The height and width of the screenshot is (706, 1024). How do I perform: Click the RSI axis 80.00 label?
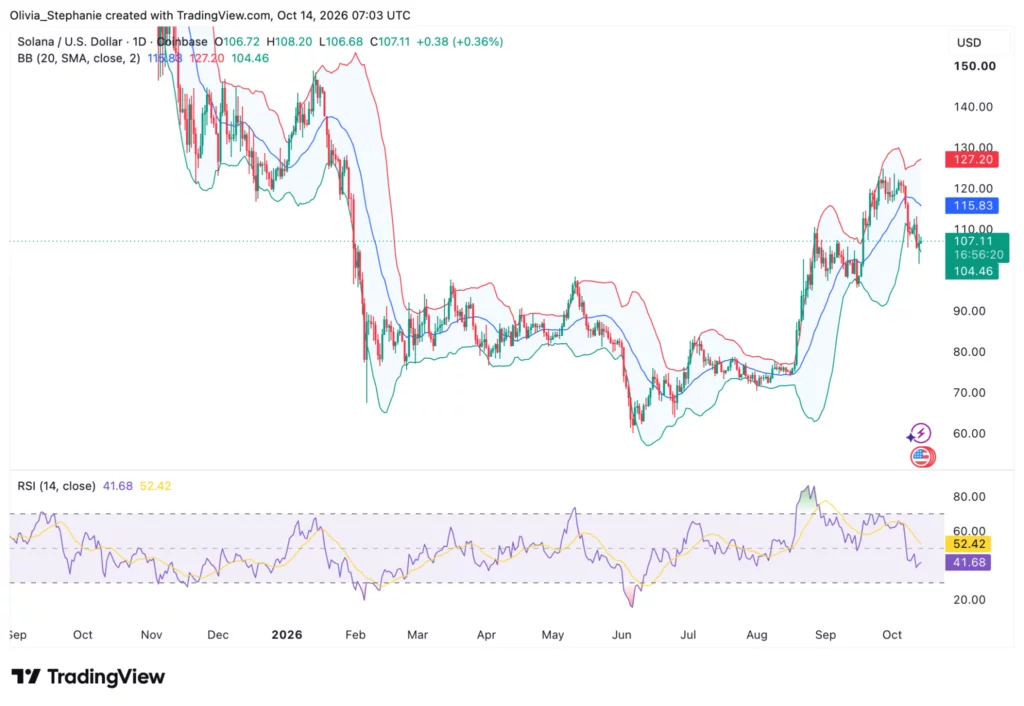(969, 496)
